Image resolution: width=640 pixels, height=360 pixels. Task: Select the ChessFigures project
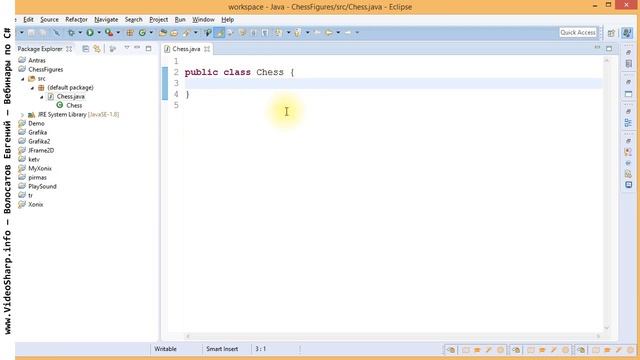pyautogui.click(x=46, y=69)
